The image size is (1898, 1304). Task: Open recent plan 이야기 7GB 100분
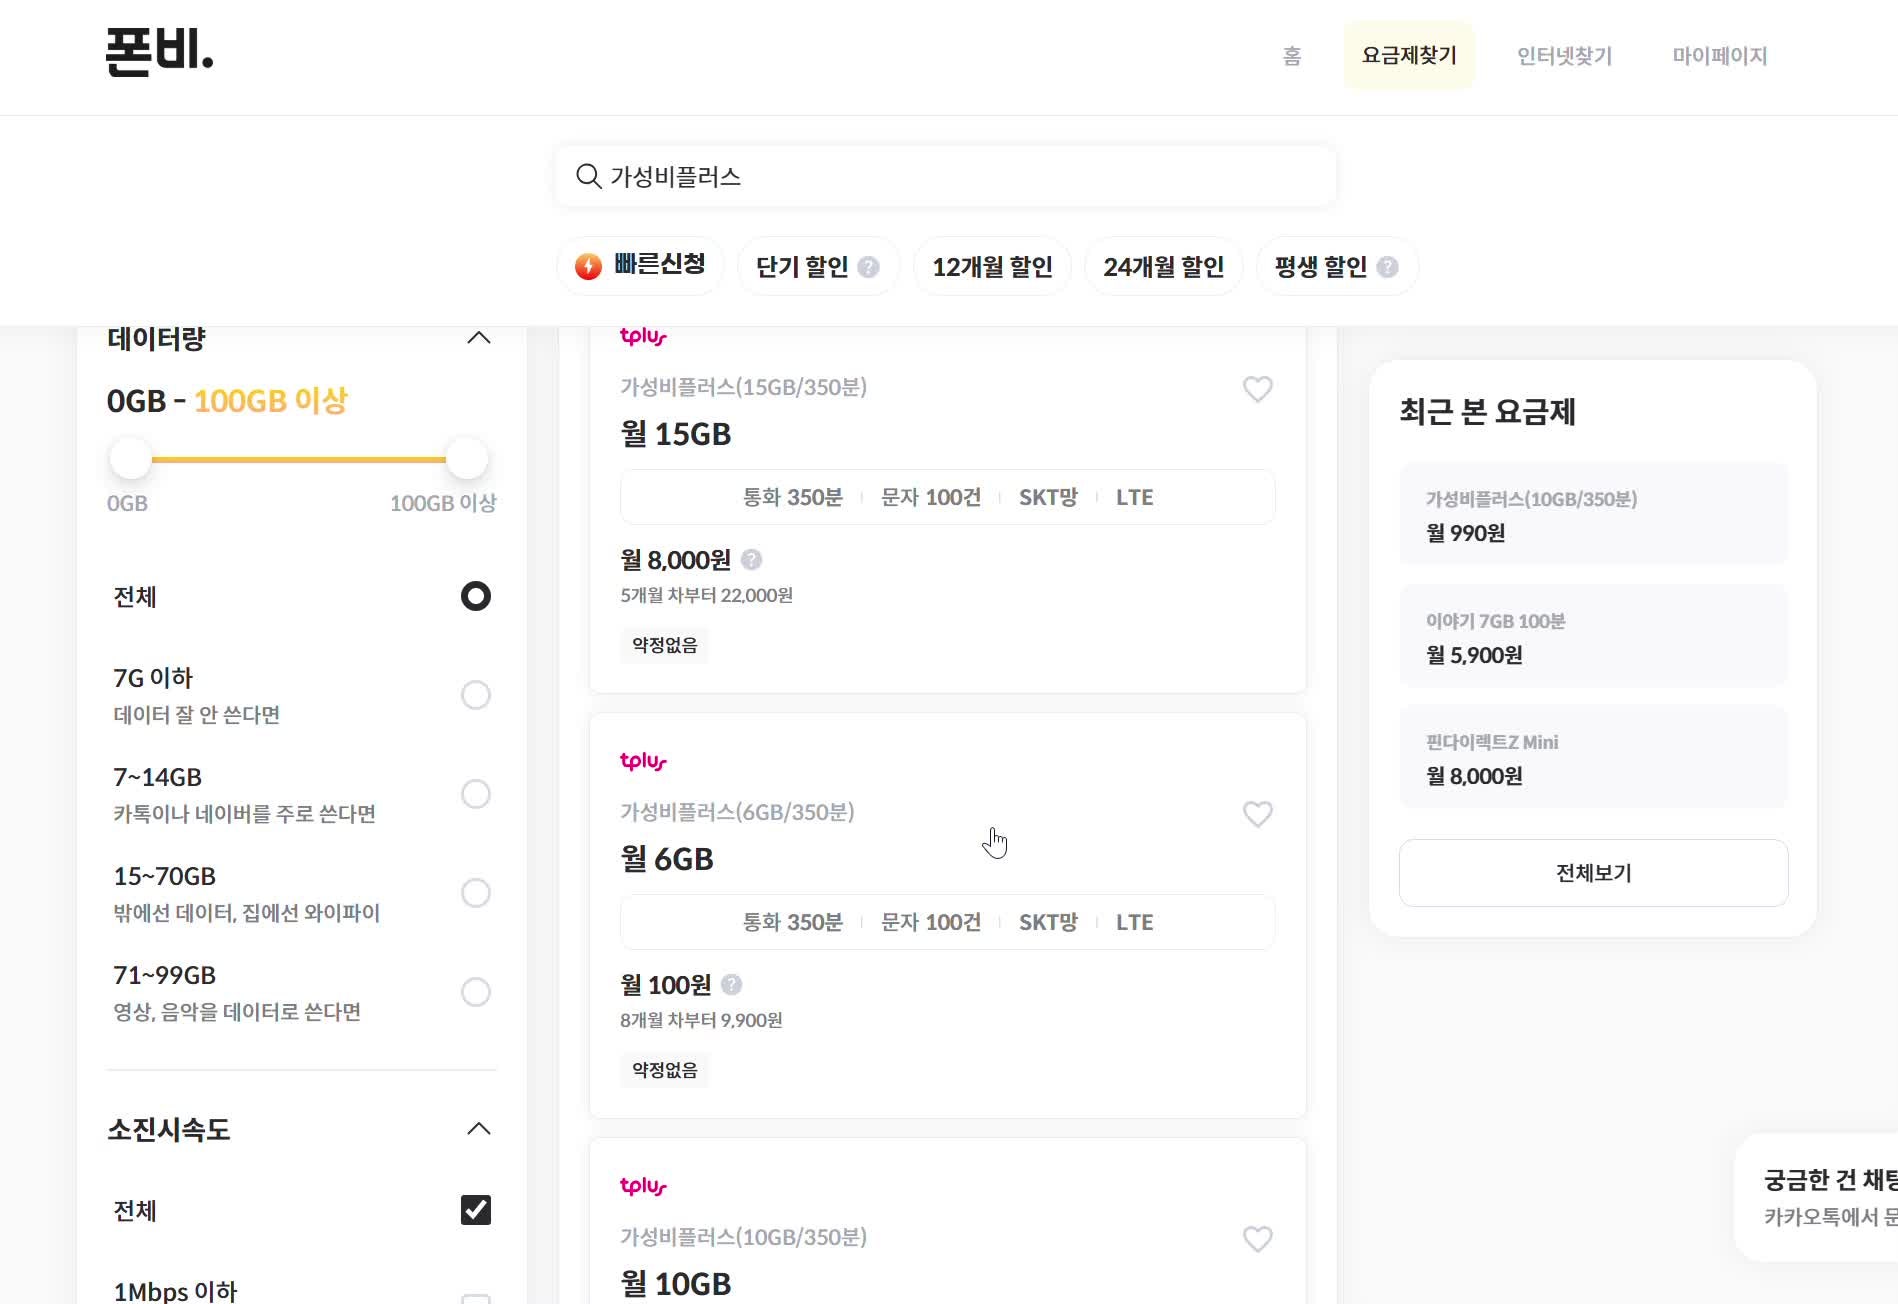1593,636
